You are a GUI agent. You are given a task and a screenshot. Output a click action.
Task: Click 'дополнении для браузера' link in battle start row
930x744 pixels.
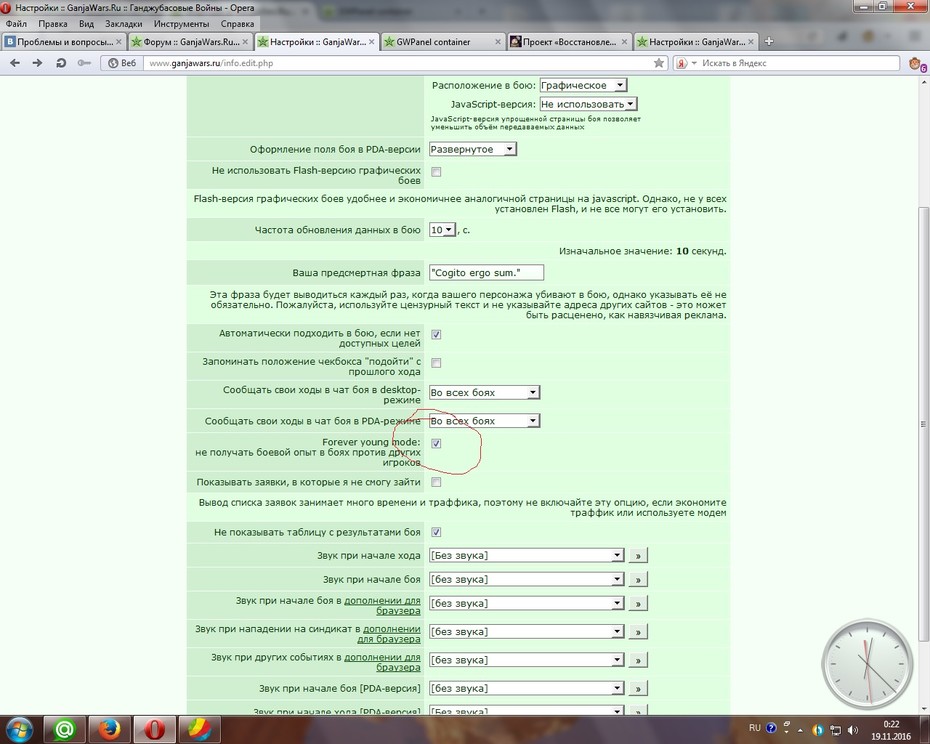[x=383, y=605]
